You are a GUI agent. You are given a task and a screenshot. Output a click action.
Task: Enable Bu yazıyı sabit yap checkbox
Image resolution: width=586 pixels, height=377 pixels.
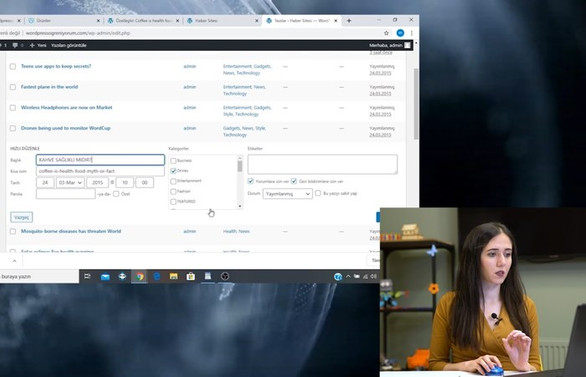[318, 193]
